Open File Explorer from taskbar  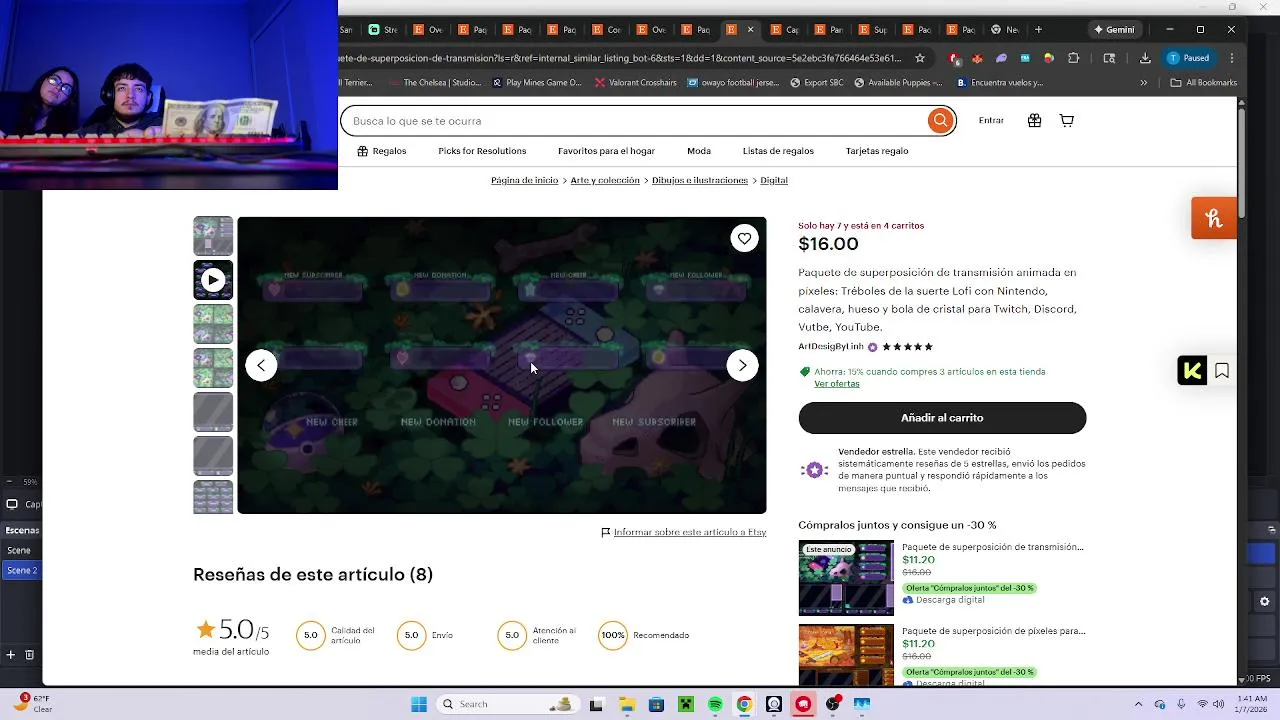click(626, 704)
